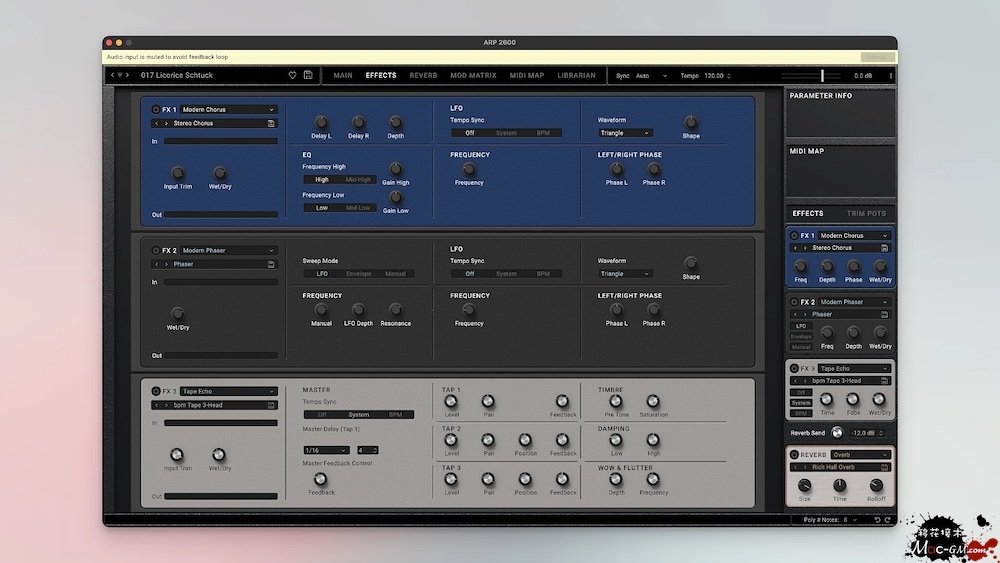Click the FX 2 Resonance knob
1000x563 pixels.
click(395, 310)
